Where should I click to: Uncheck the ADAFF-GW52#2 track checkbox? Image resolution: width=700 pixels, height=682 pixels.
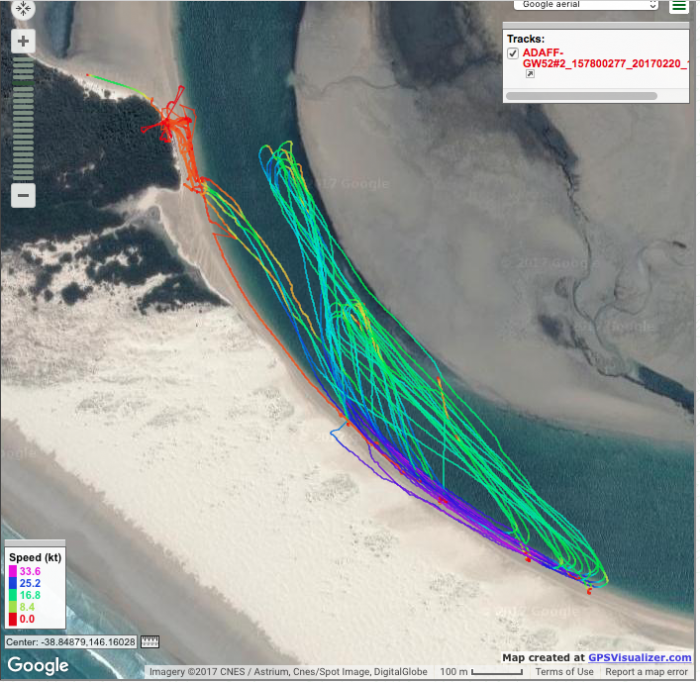pyautogui.click(x=513, y=53)
